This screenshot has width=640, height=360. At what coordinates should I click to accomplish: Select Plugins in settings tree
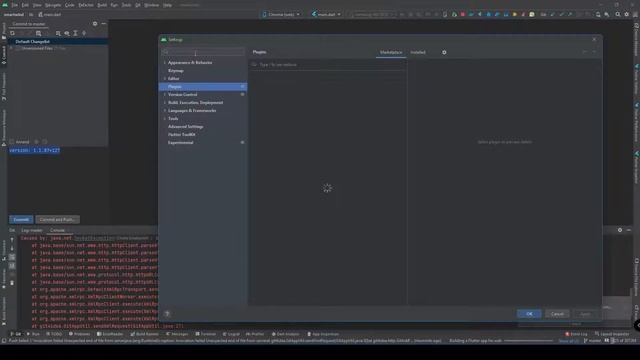(203, 87)
